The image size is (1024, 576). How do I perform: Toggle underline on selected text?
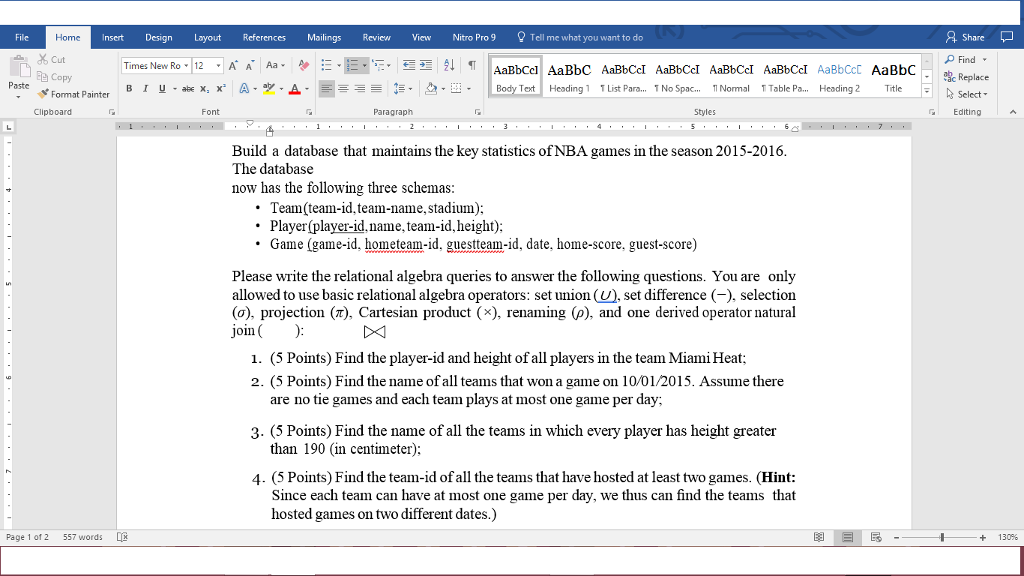159,88
